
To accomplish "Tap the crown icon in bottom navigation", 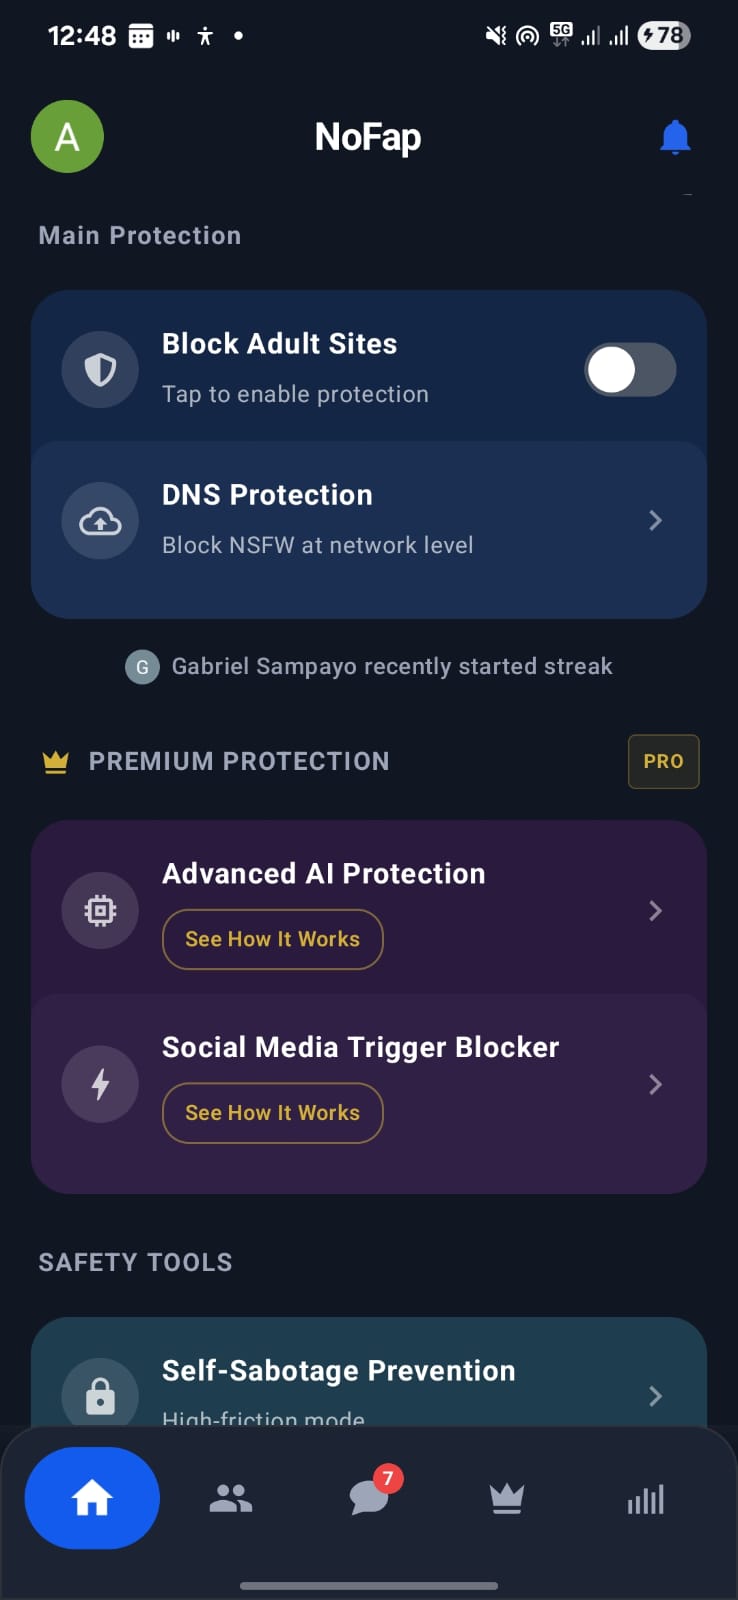I will pos(507,1497).
